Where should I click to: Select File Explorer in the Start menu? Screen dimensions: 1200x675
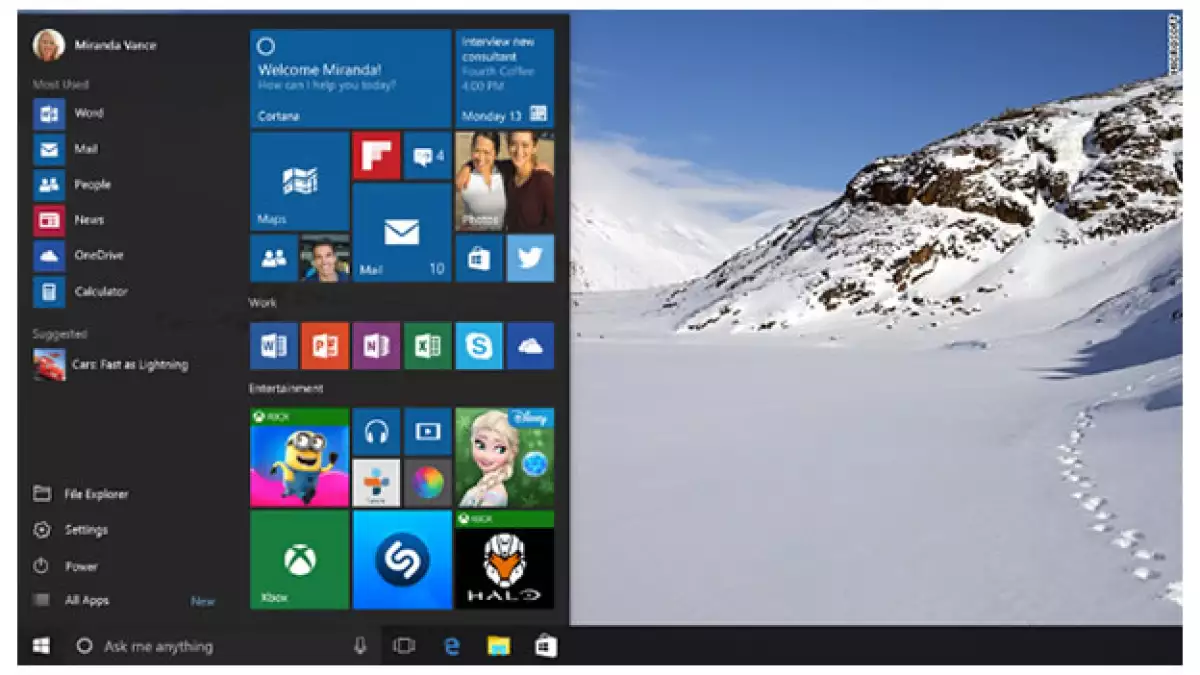[x=95, y=494]
